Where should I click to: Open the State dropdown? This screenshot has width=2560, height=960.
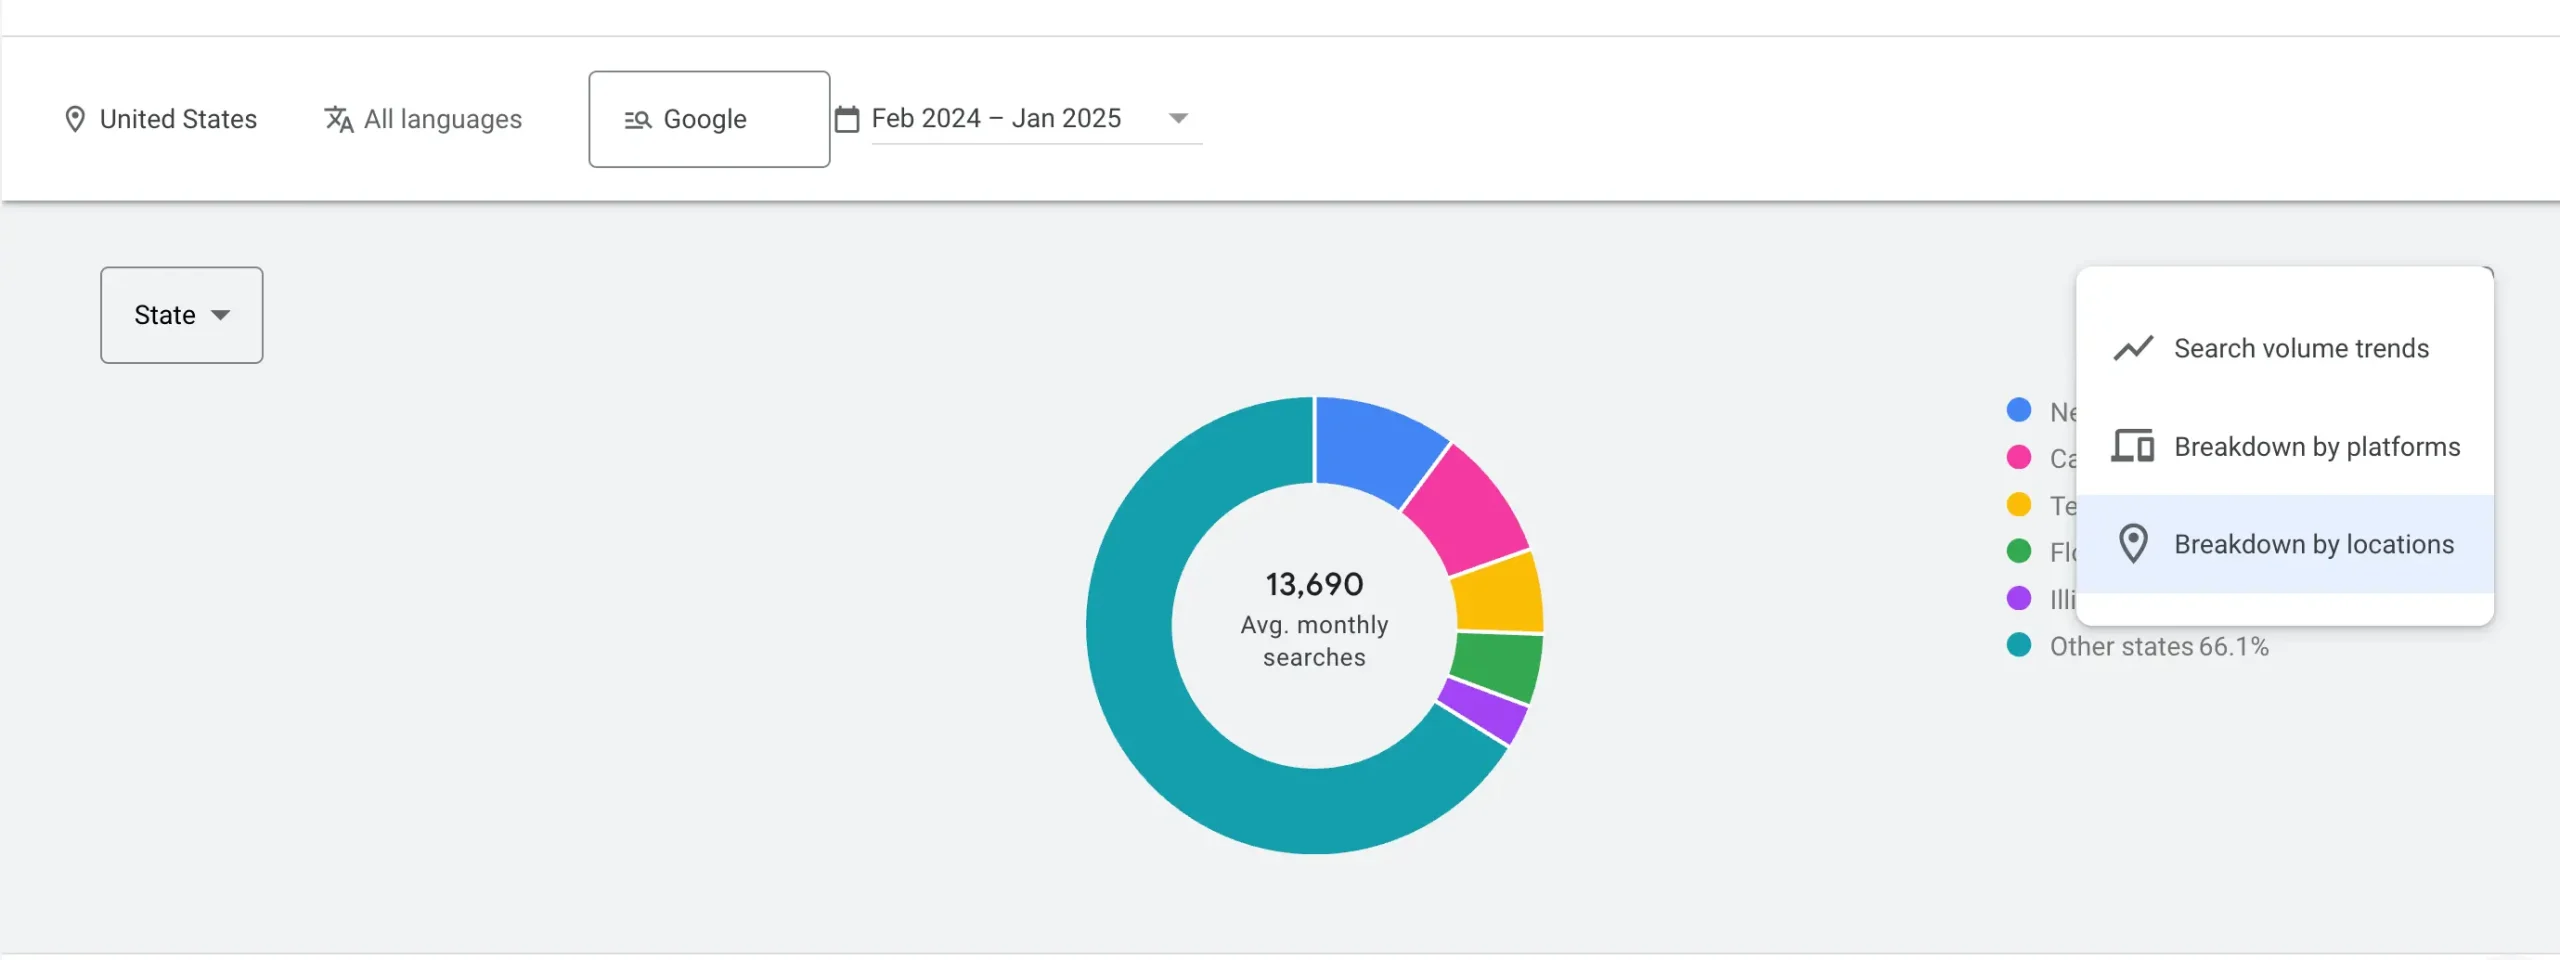181,315
